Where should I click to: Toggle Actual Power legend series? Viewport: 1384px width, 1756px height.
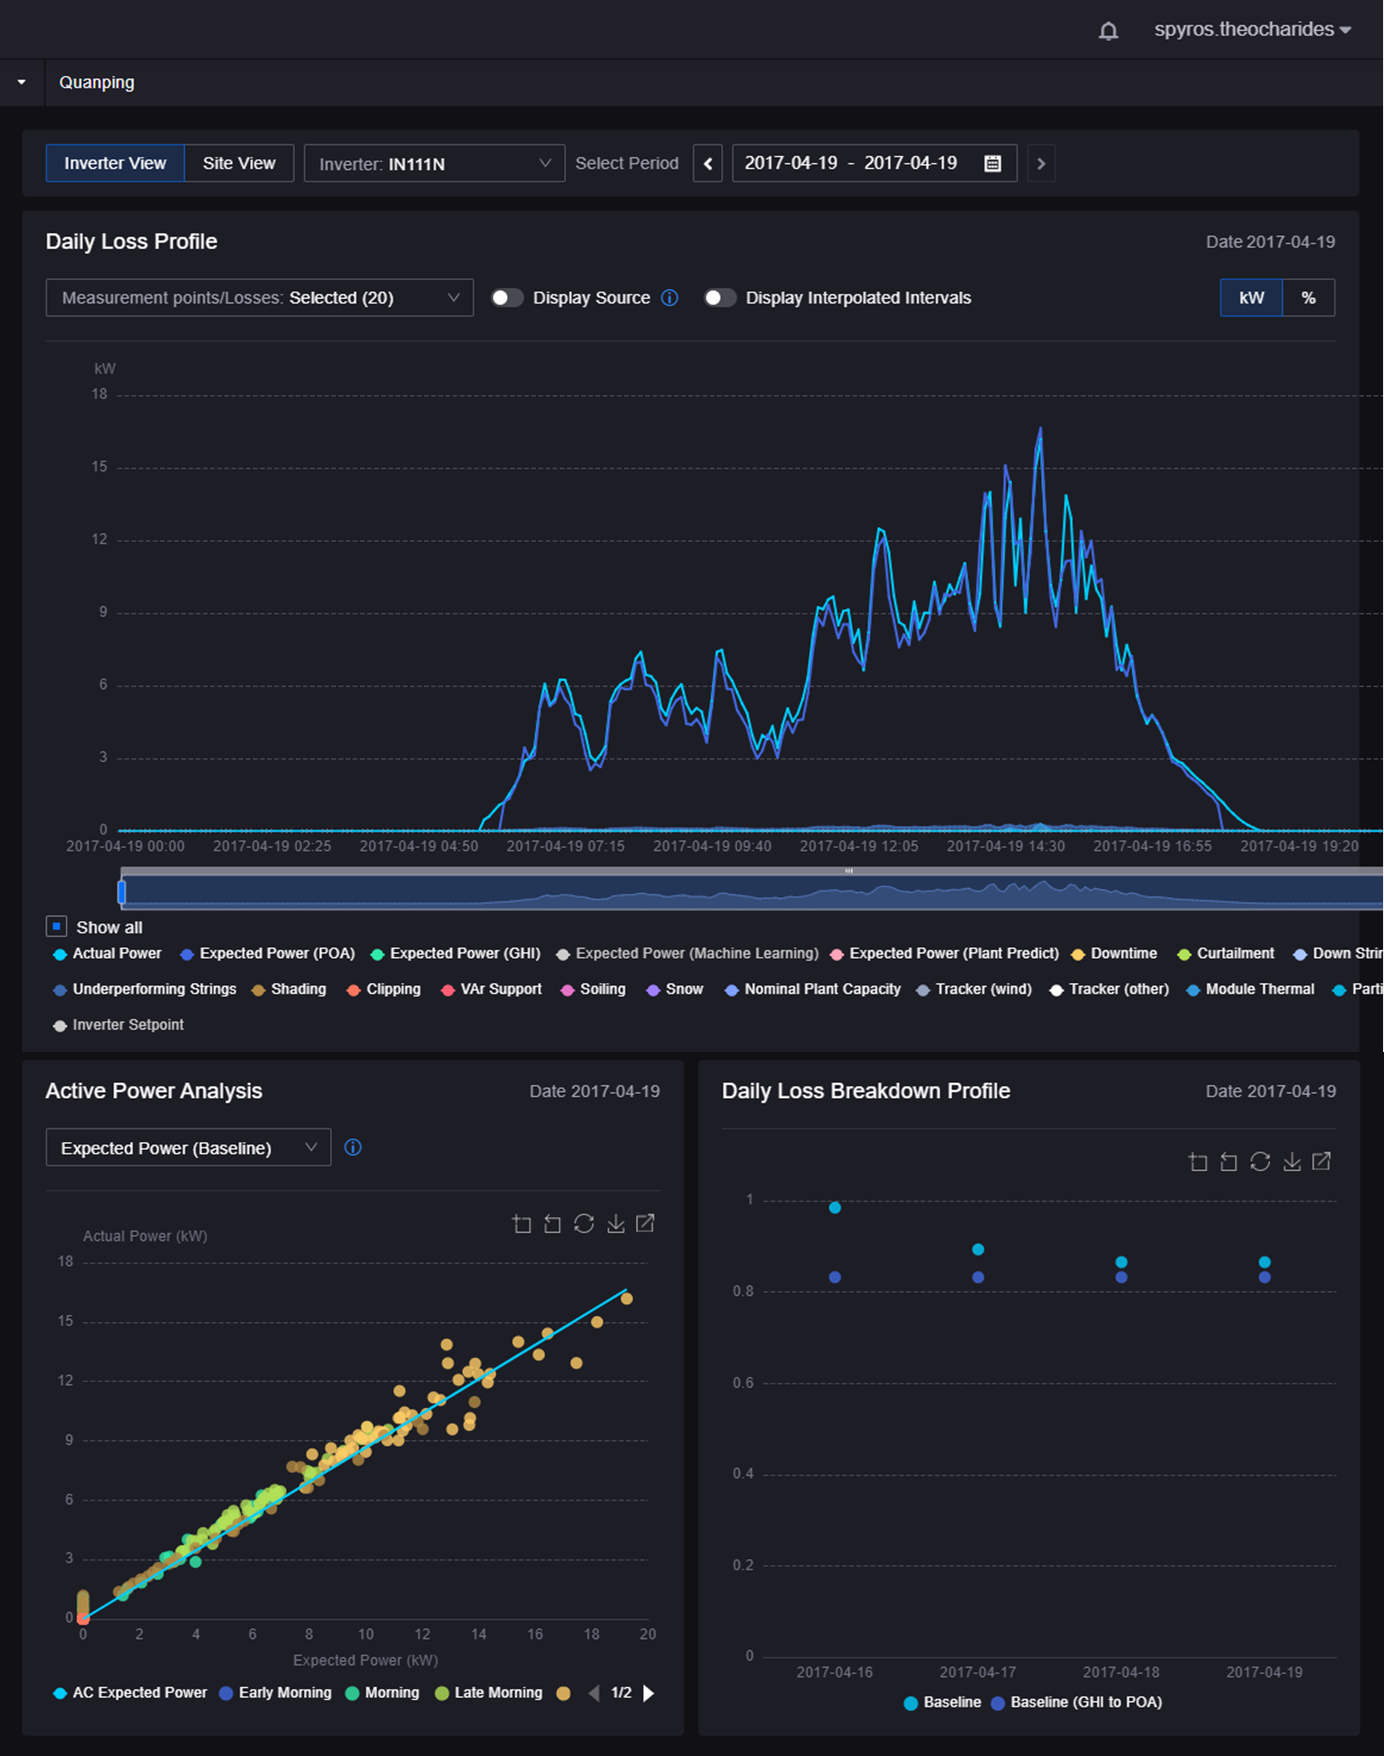pos(107,954)
